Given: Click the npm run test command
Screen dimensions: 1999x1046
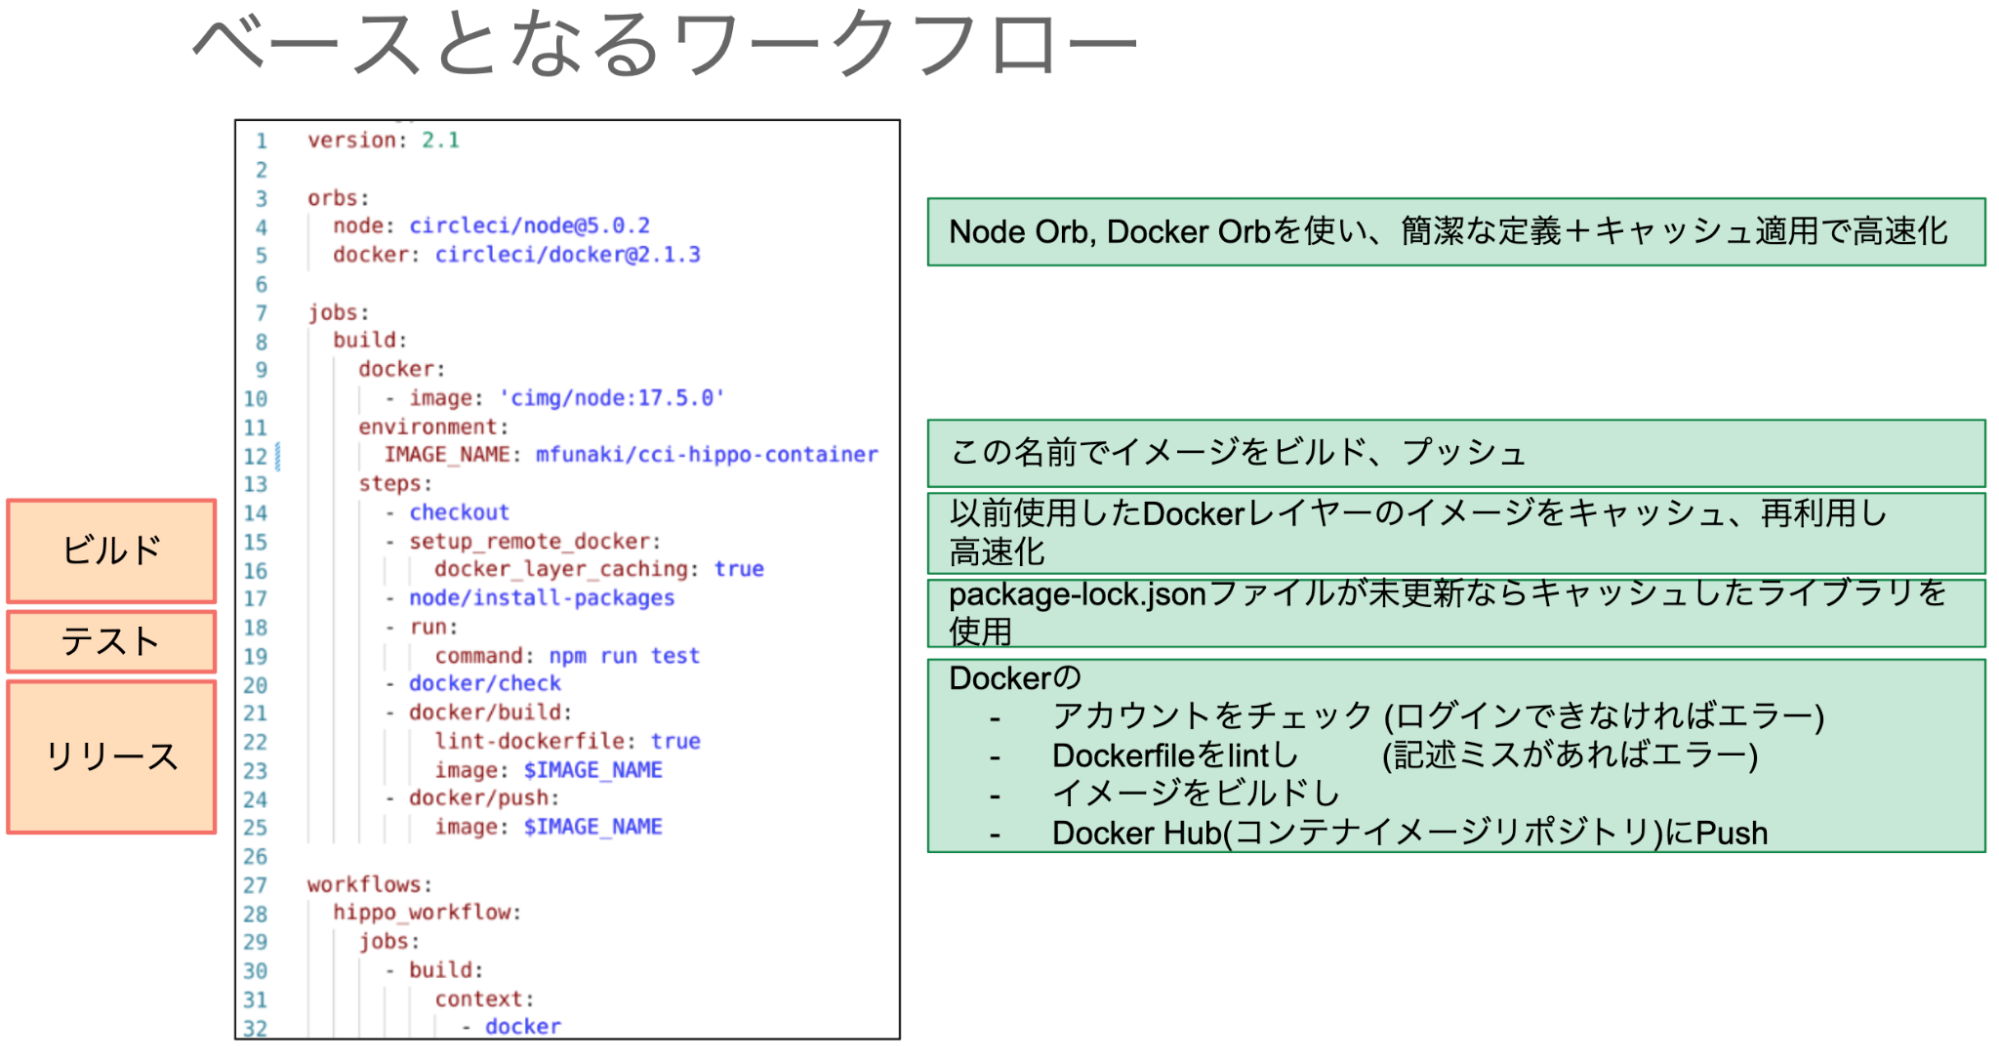Looking at the screenshot, I should 623,656.
